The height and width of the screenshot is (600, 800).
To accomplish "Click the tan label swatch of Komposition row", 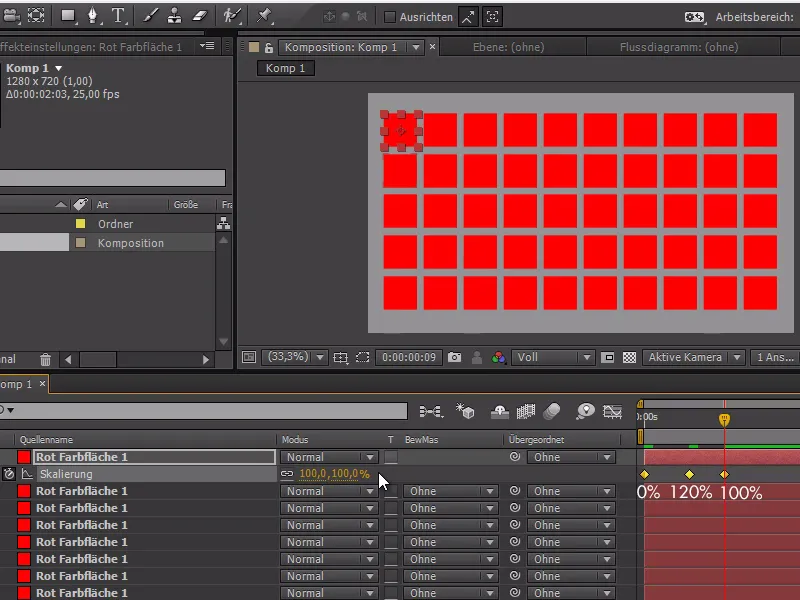I will point(81,242).
